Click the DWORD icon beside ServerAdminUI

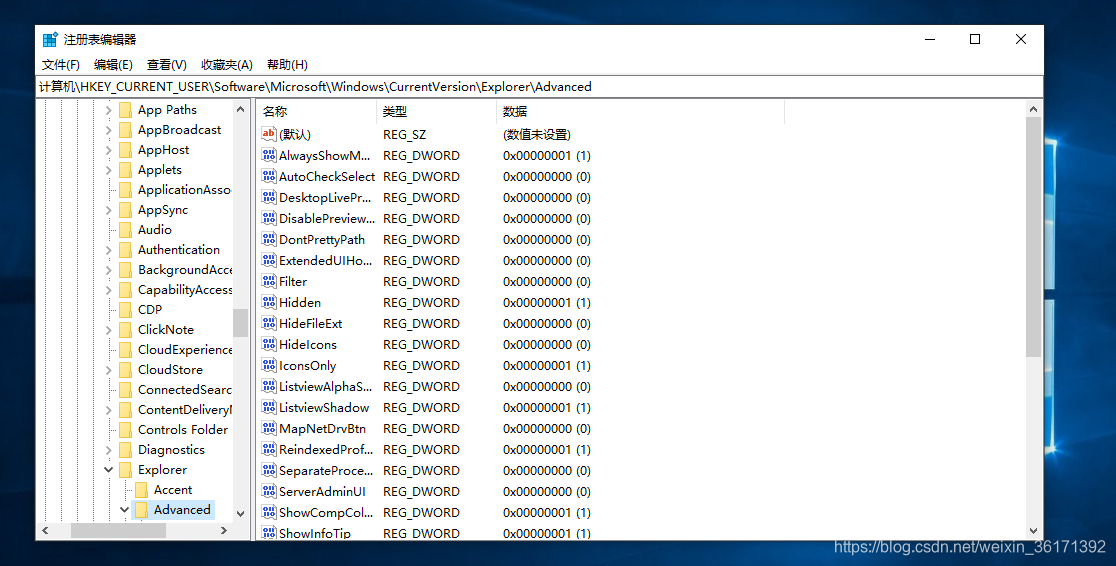[268, 491]
